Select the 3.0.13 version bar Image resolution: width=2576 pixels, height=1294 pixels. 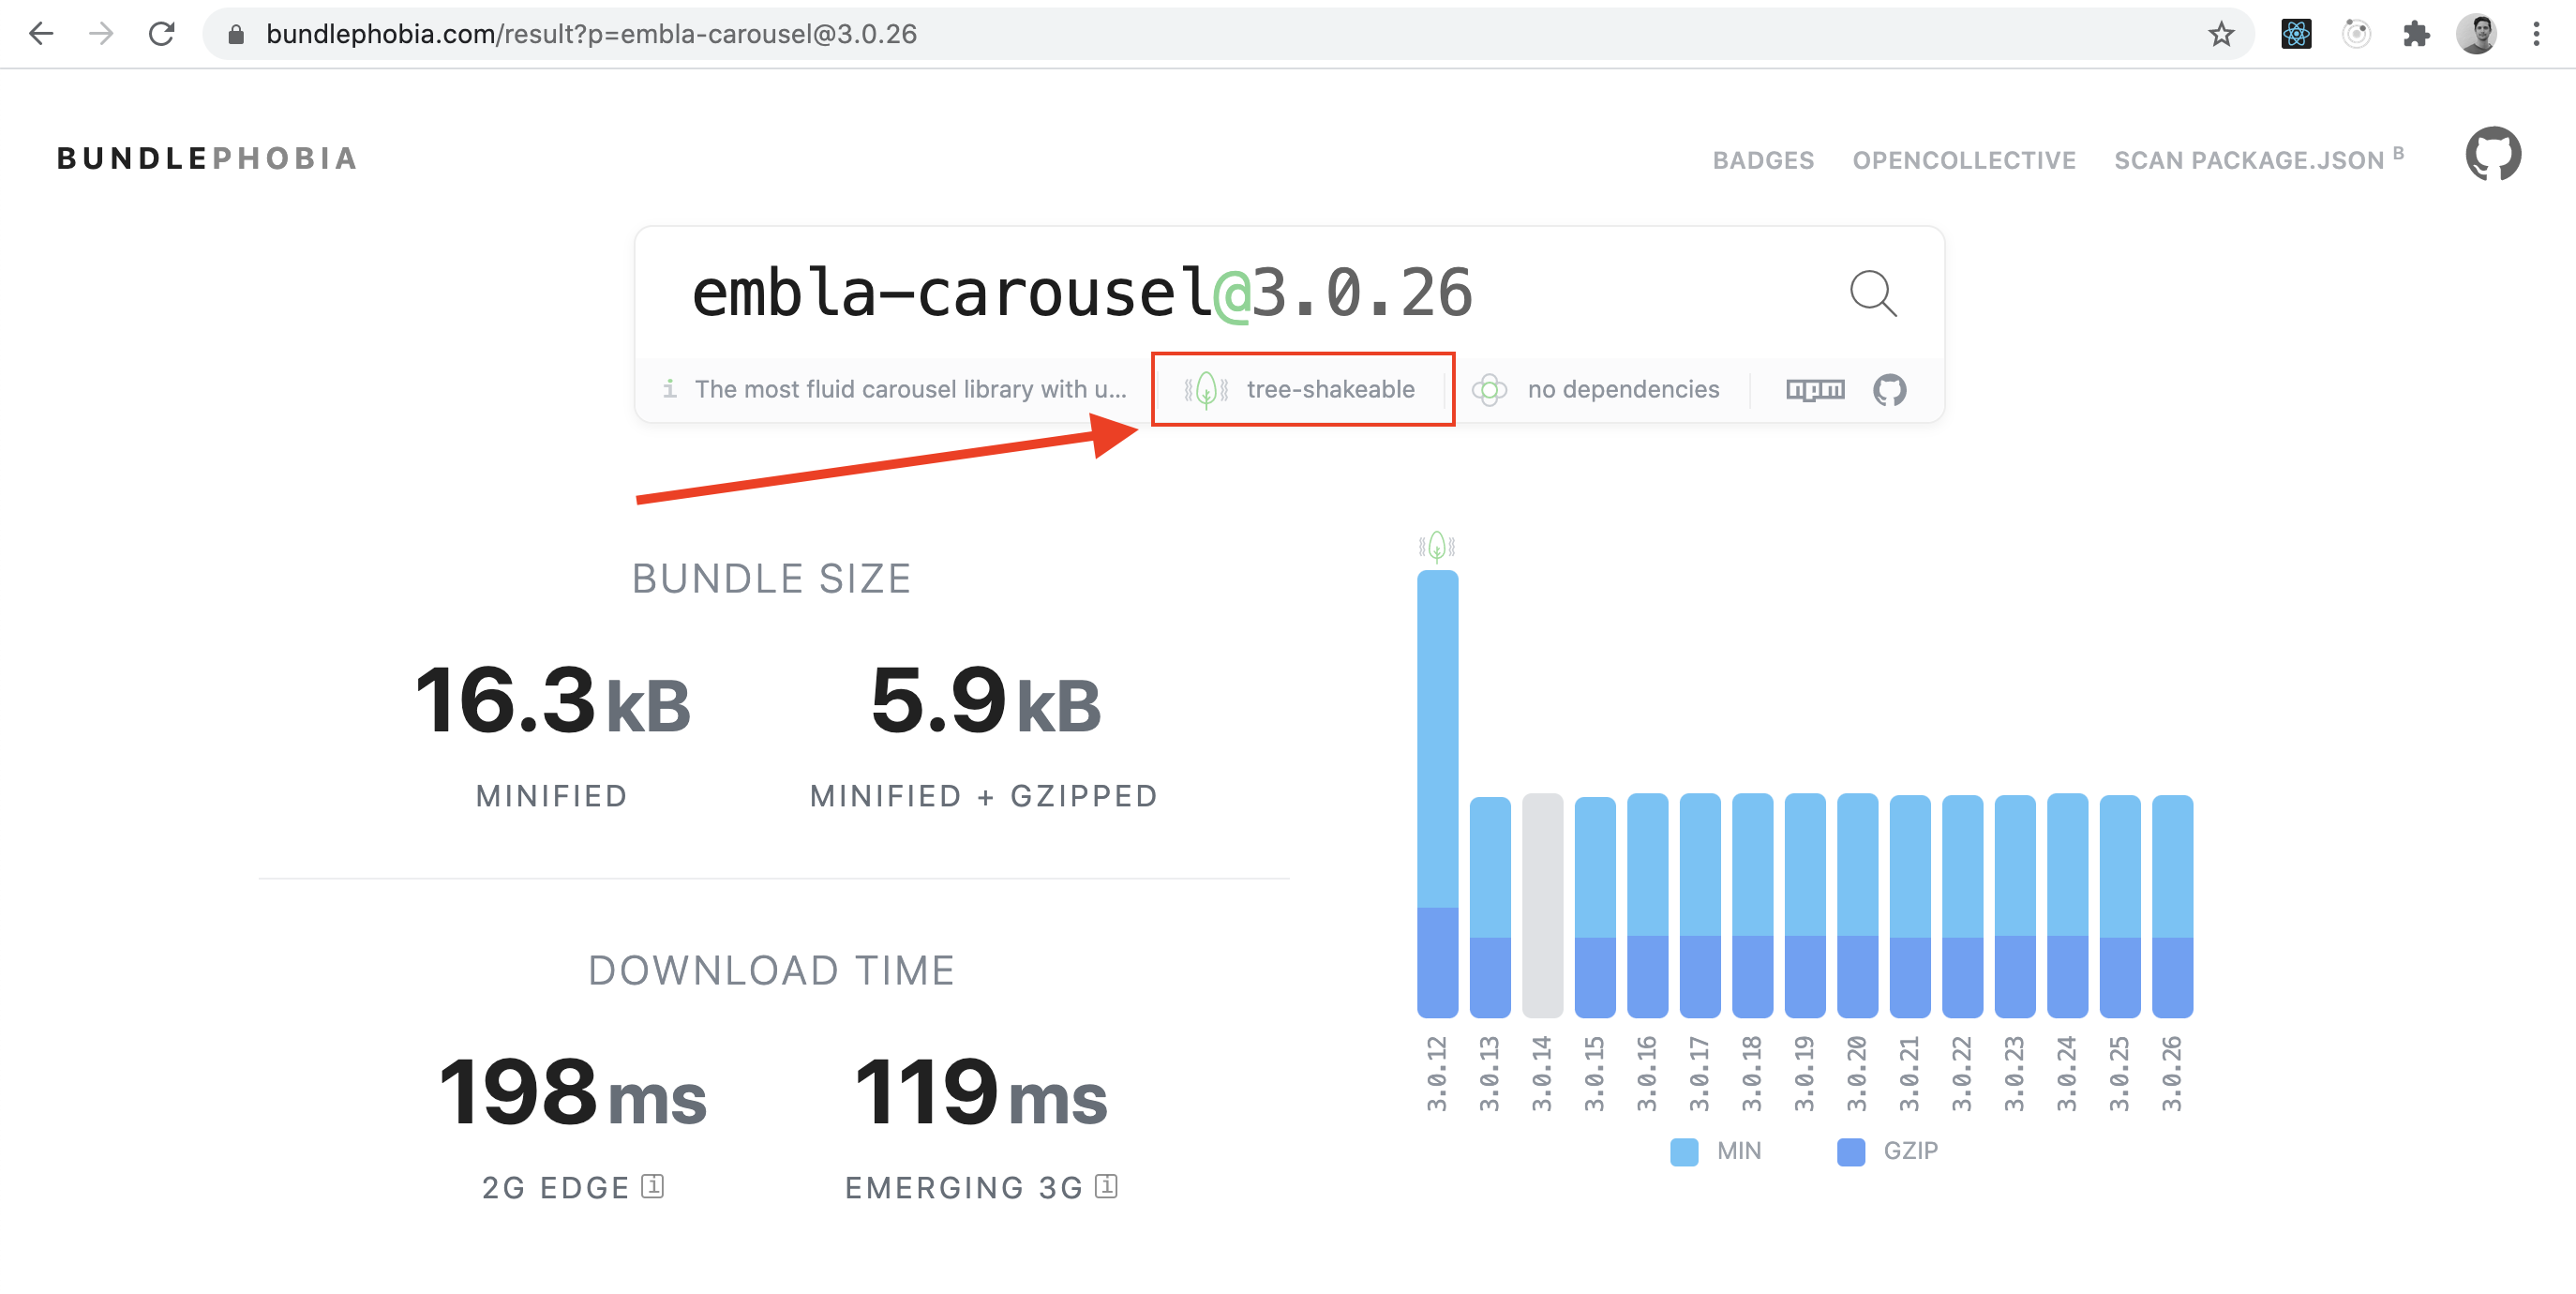pos(1490,907)
